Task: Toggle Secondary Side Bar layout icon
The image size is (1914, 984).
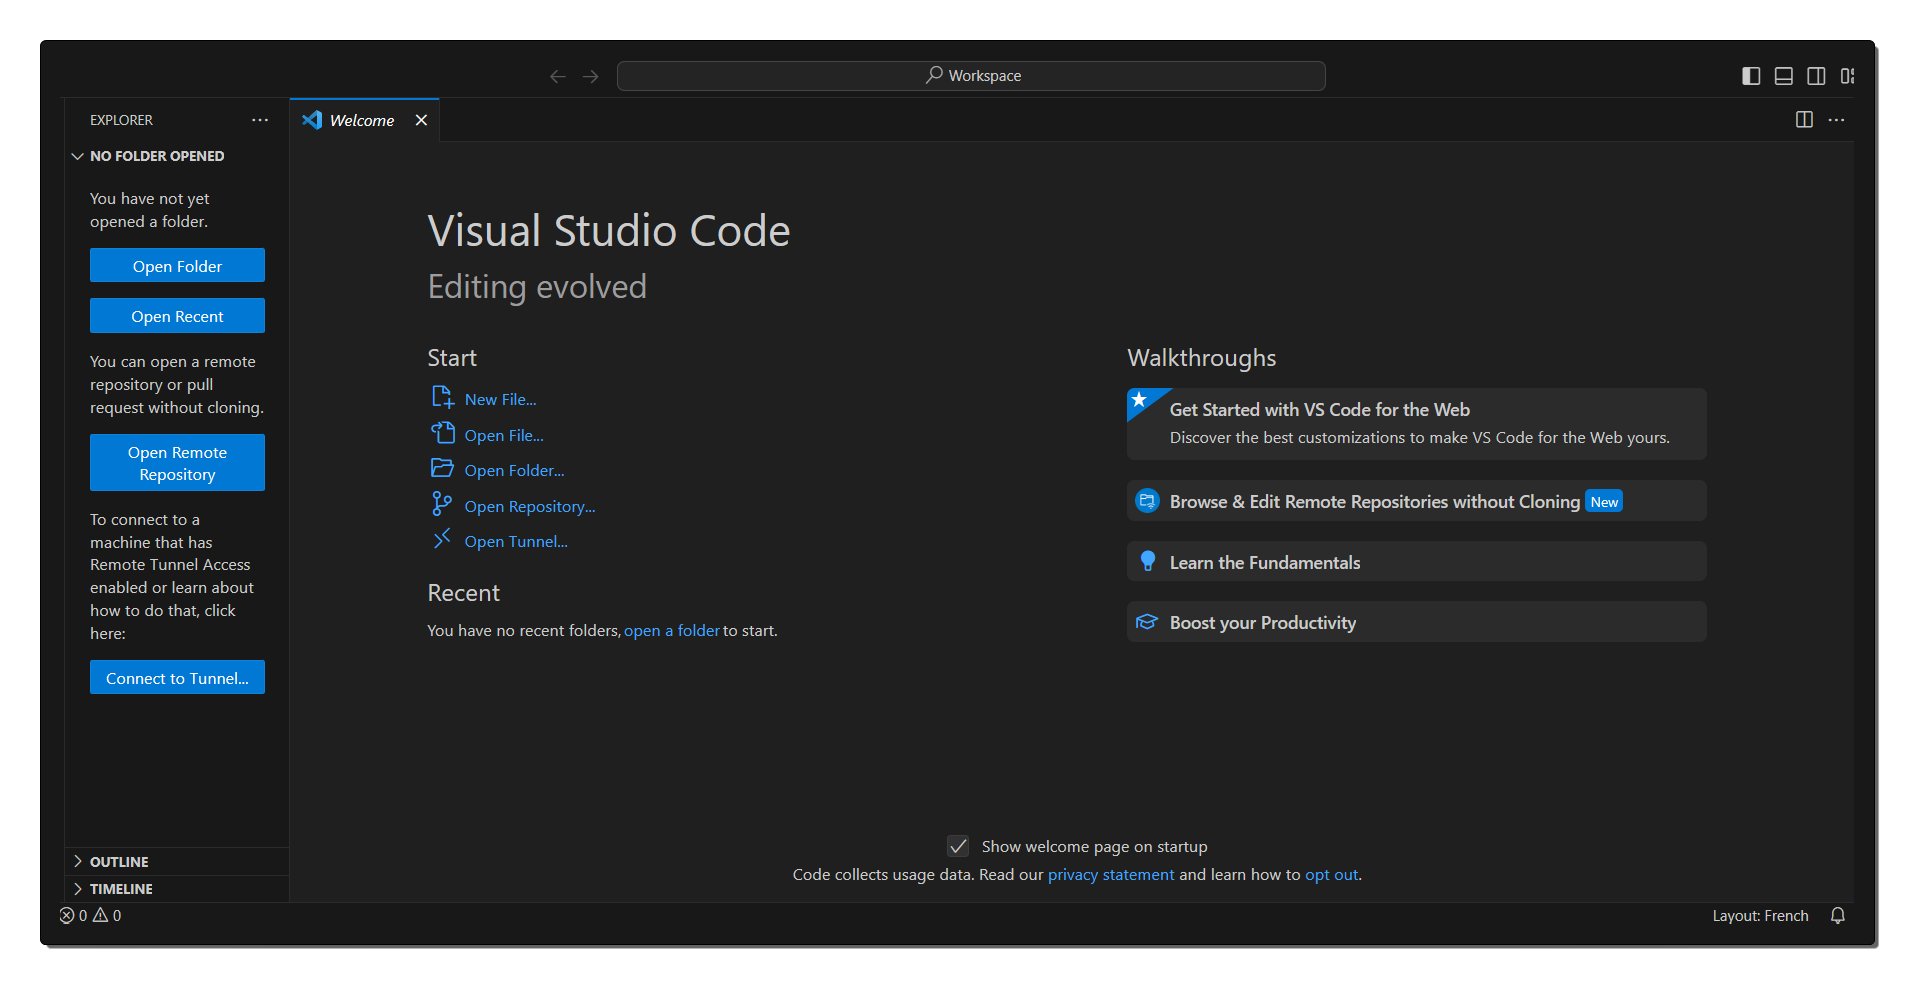Action: (x=1816, y=76)
